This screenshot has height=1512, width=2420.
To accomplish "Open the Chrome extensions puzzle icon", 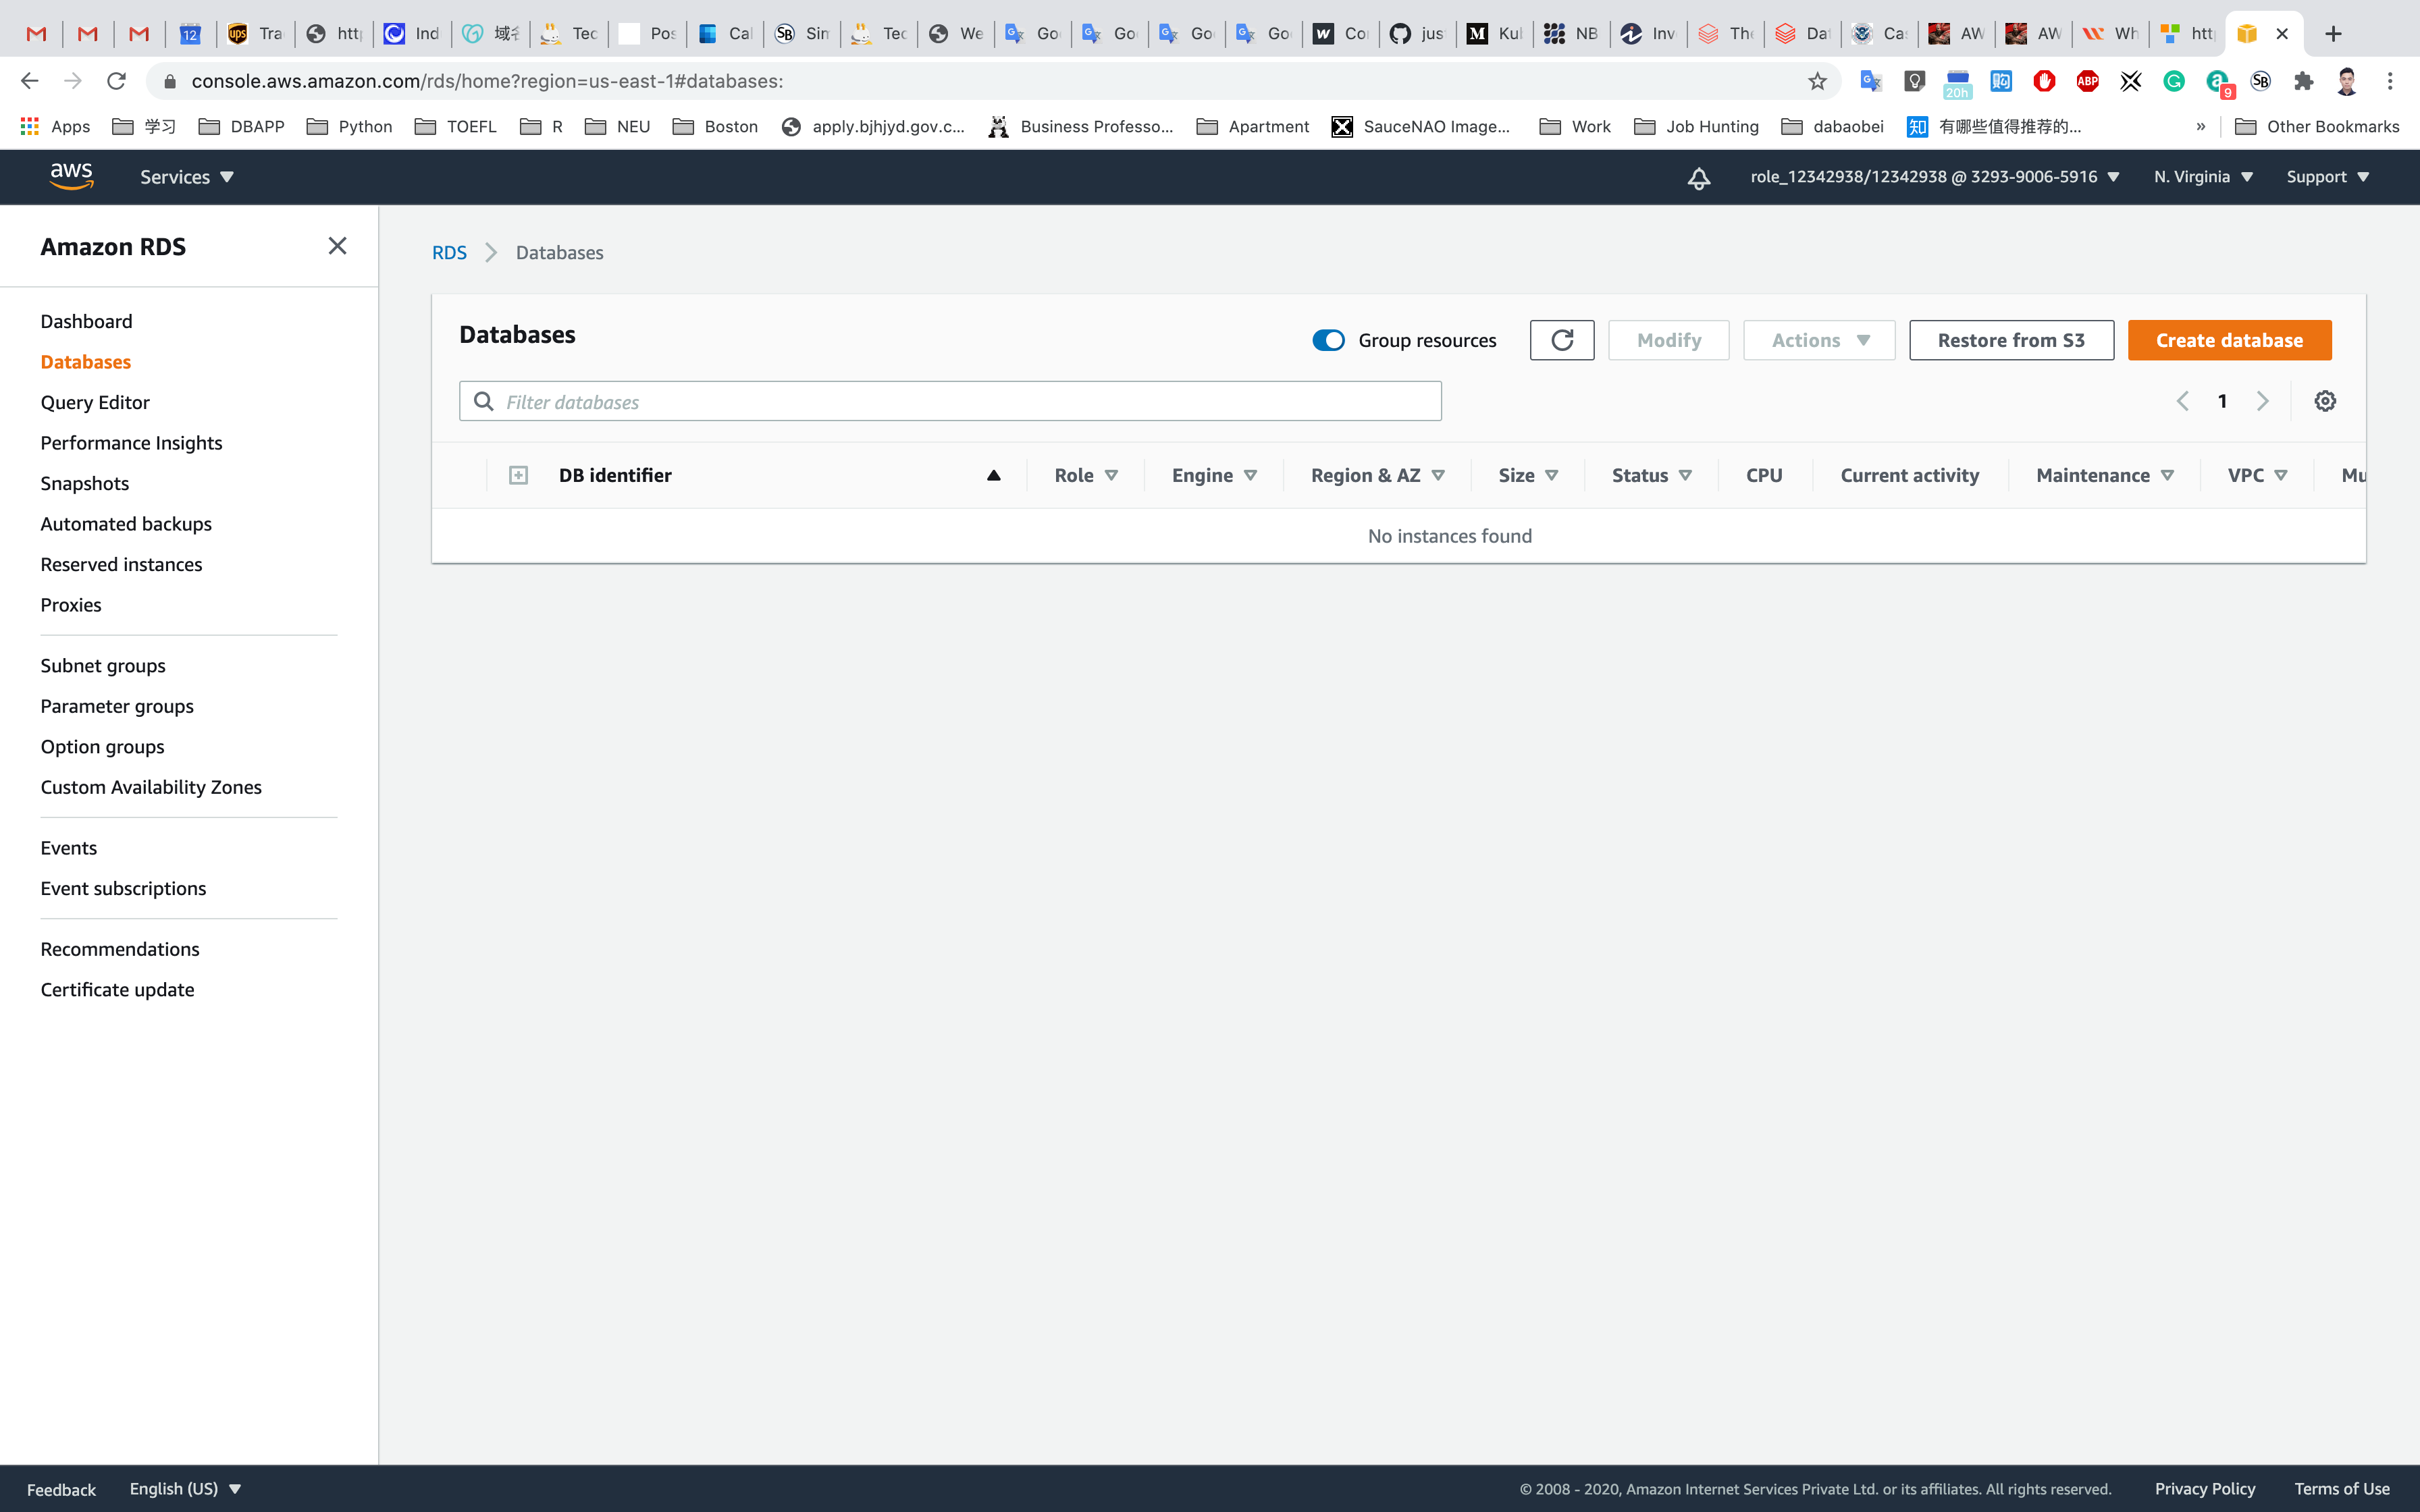I will pos(2303,81).
